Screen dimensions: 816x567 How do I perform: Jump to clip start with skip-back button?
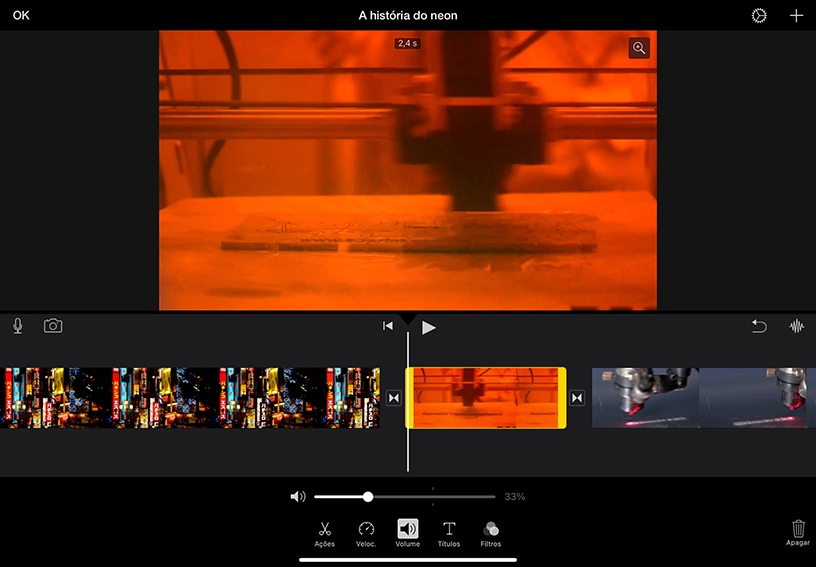[388, 326]
